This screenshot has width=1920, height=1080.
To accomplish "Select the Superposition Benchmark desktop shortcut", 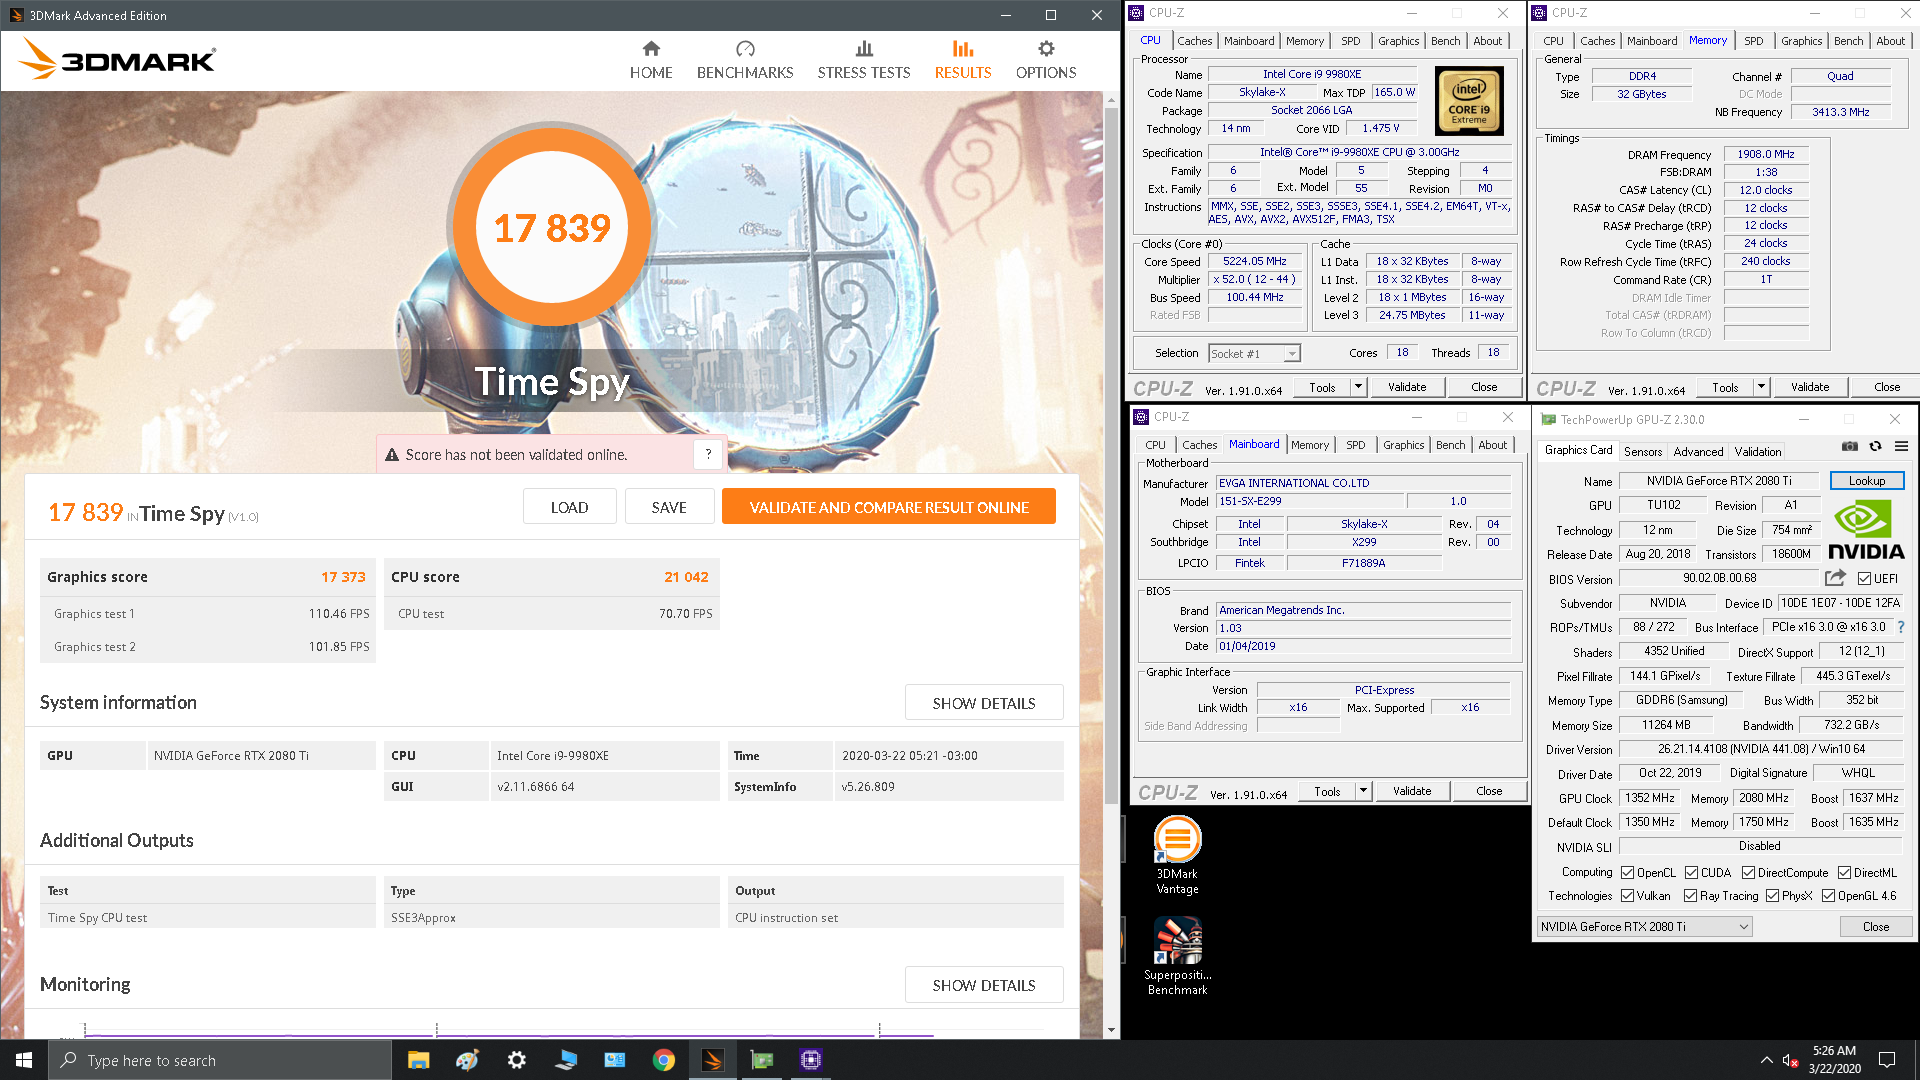I will [x=1177, y=957].
